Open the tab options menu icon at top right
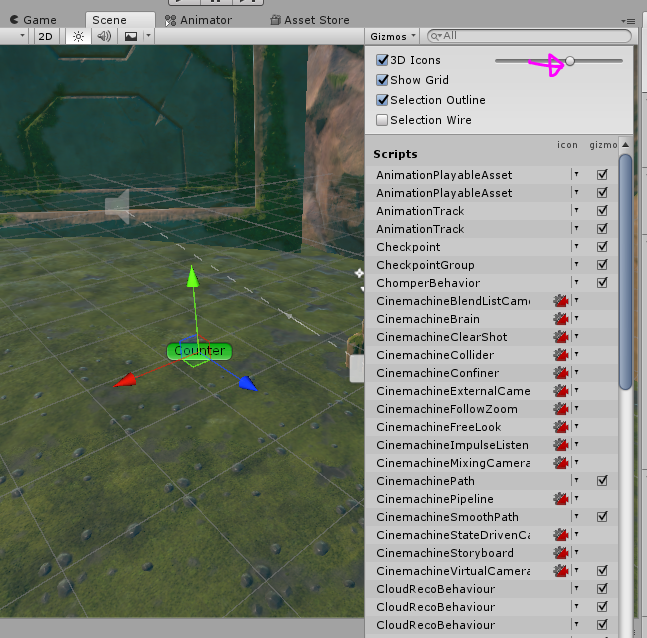Viewport: 647px width, 638px height. 628,21
